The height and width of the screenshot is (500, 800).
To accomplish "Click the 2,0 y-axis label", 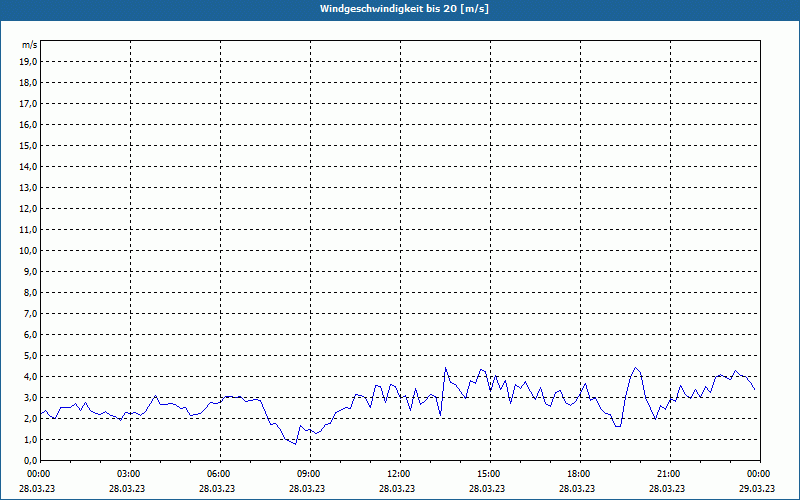I will coord(30,418).
